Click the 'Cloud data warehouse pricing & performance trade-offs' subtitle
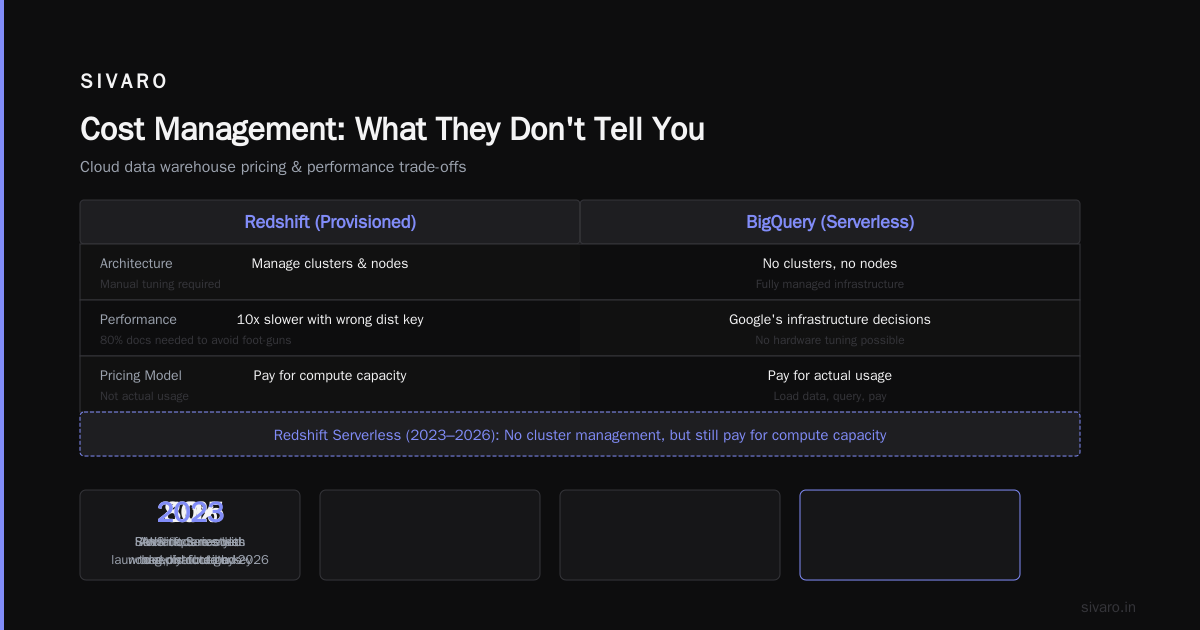Image resolution: width=1200 pixels, height=630 pixels. [x=273, y=167]
